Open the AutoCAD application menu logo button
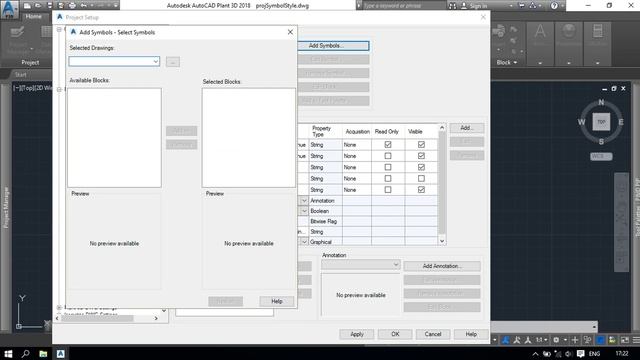This screenshot has width=640, height=360. (x=9, y=9)
